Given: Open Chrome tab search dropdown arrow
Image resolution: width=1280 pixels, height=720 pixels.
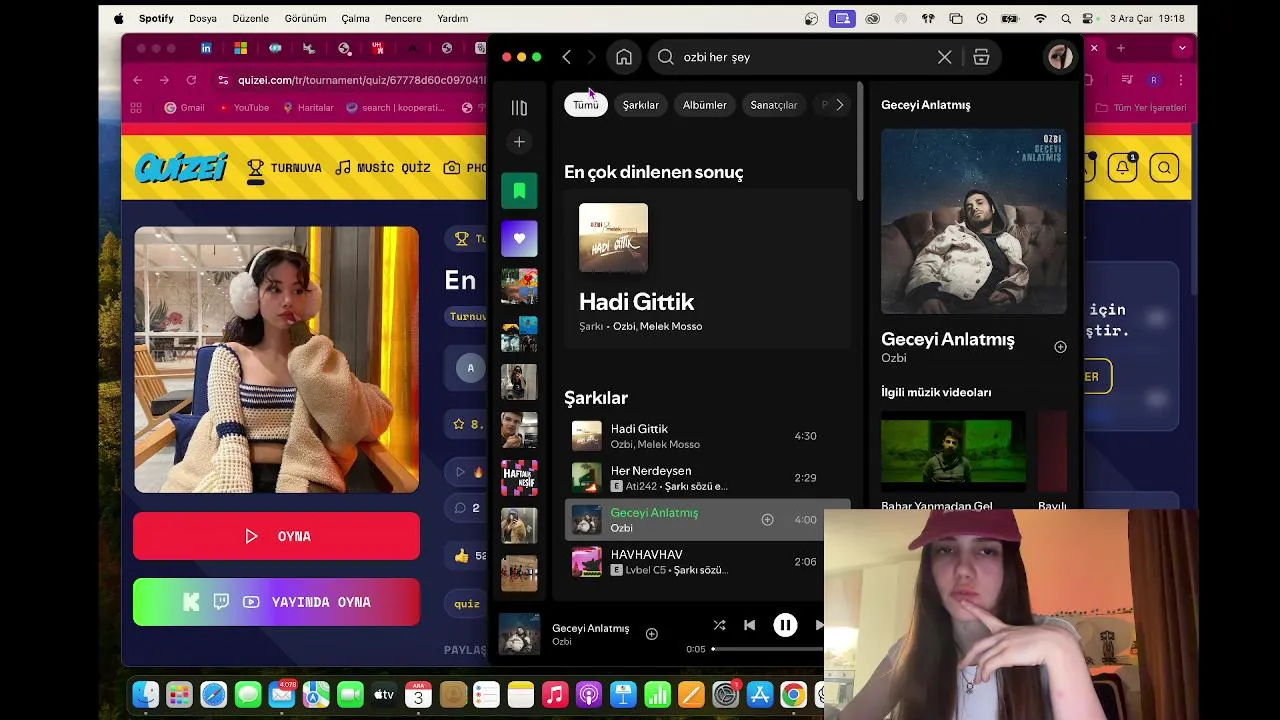Looking at the screenshot, I should (1182, 48).
